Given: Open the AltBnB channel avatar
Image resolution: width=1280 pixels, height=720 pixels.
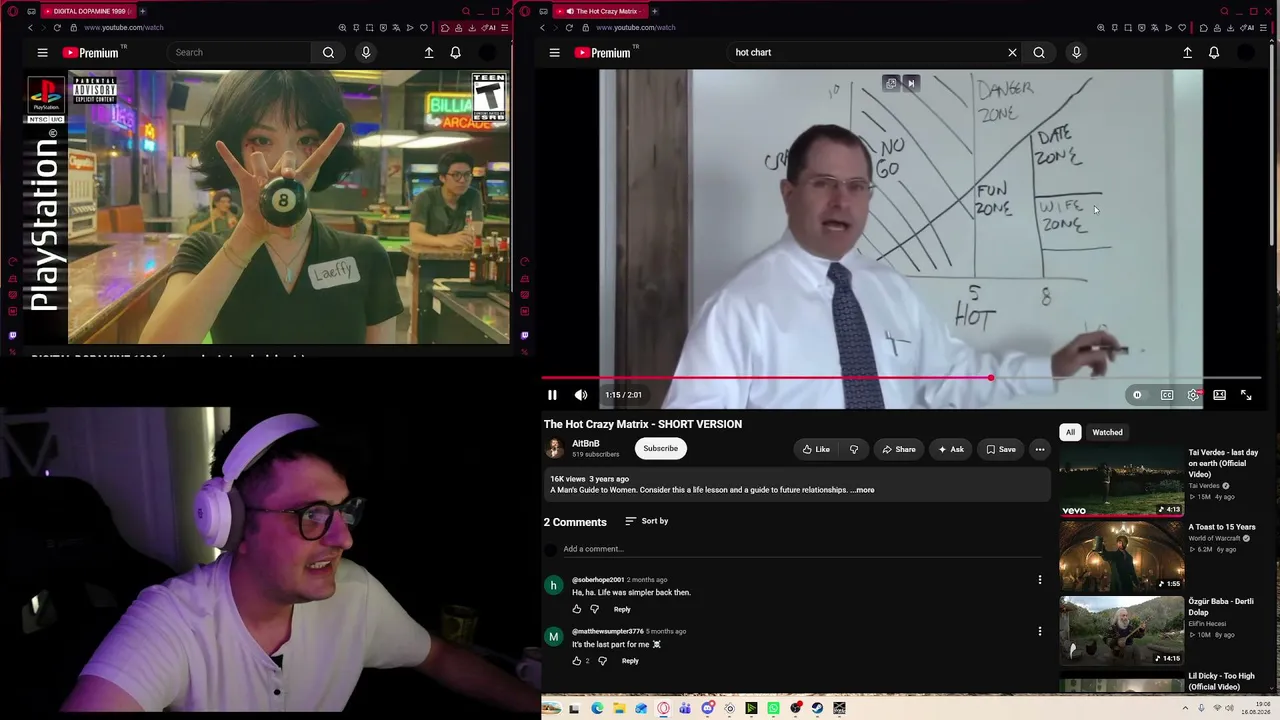Looking at the screenshot, I should (x=554, y=448).
